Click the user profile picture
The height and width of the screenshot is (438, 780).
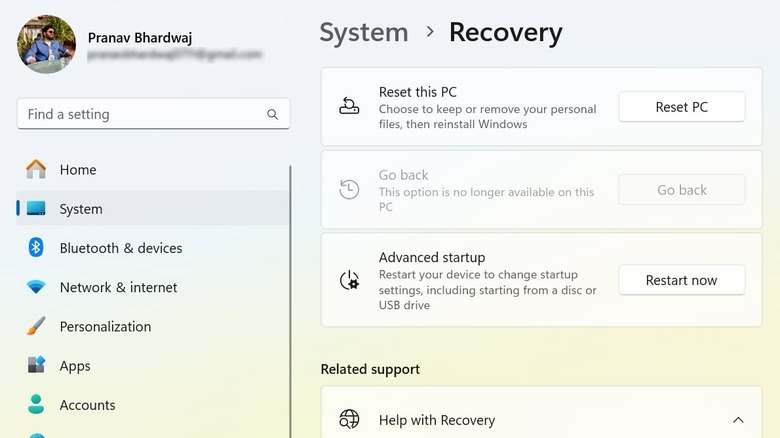click(46, 44)
